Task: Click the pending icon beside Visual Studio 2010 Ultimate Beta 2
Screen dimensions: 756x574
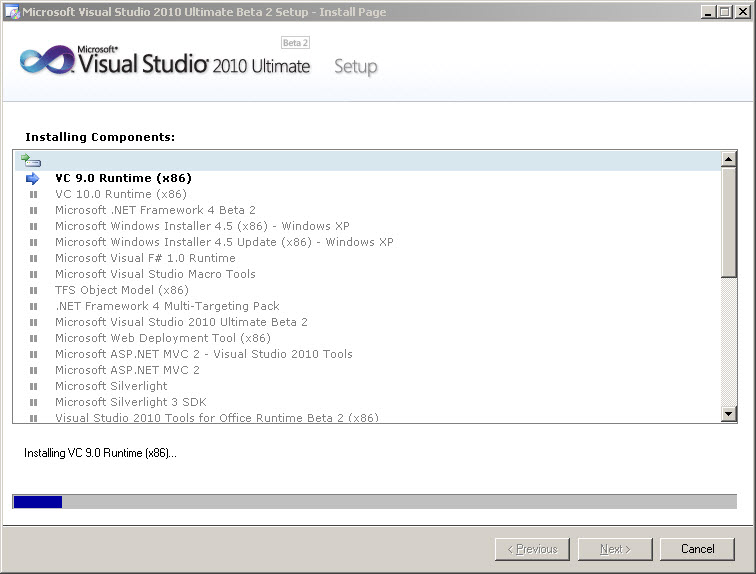Action: coord(33,322)
